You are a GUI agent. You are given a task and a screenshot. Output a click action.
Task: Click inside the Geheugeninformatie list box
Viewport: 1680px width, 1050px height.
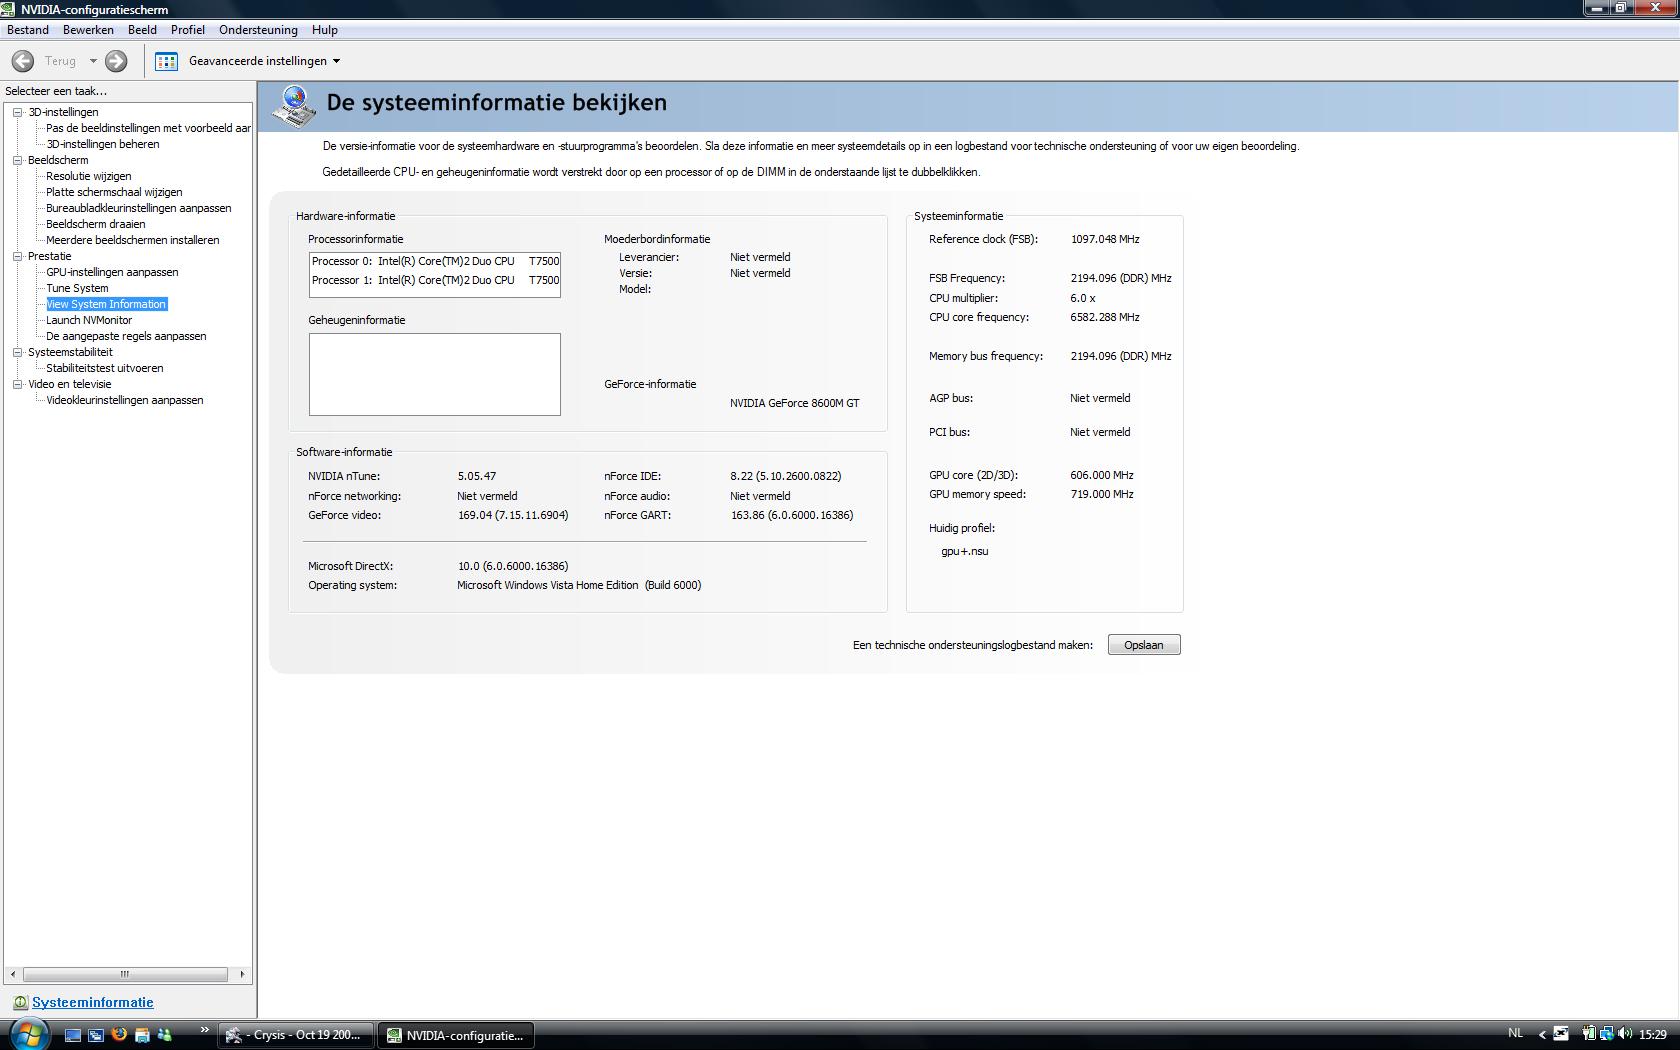pos(435,374)
